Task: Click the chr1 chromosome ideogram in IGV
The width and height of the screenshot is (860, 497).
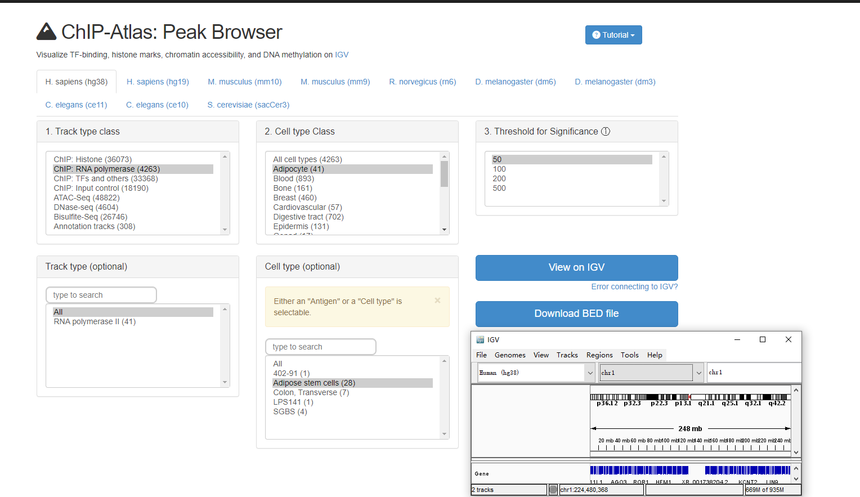Action: click(690, 397)
